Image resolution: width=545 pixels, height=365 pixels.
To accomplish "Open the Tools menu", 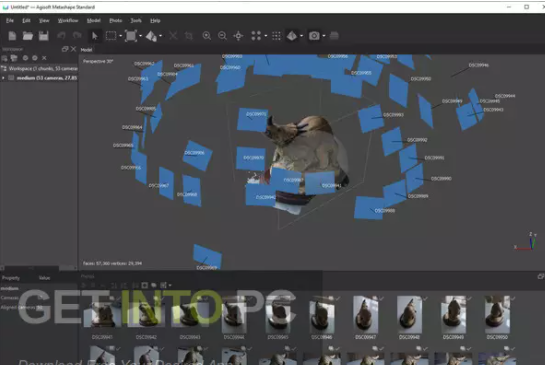I will point(136,21).
